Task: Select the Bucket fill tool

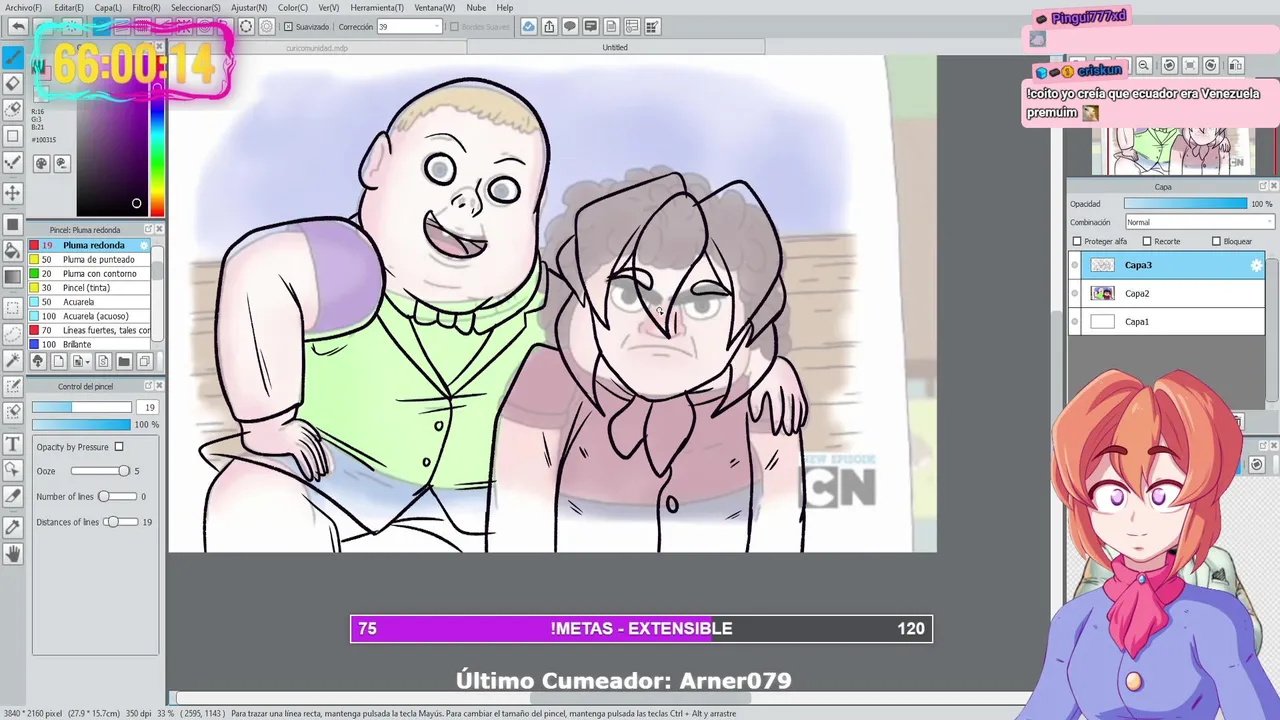Action: (13, 250)
